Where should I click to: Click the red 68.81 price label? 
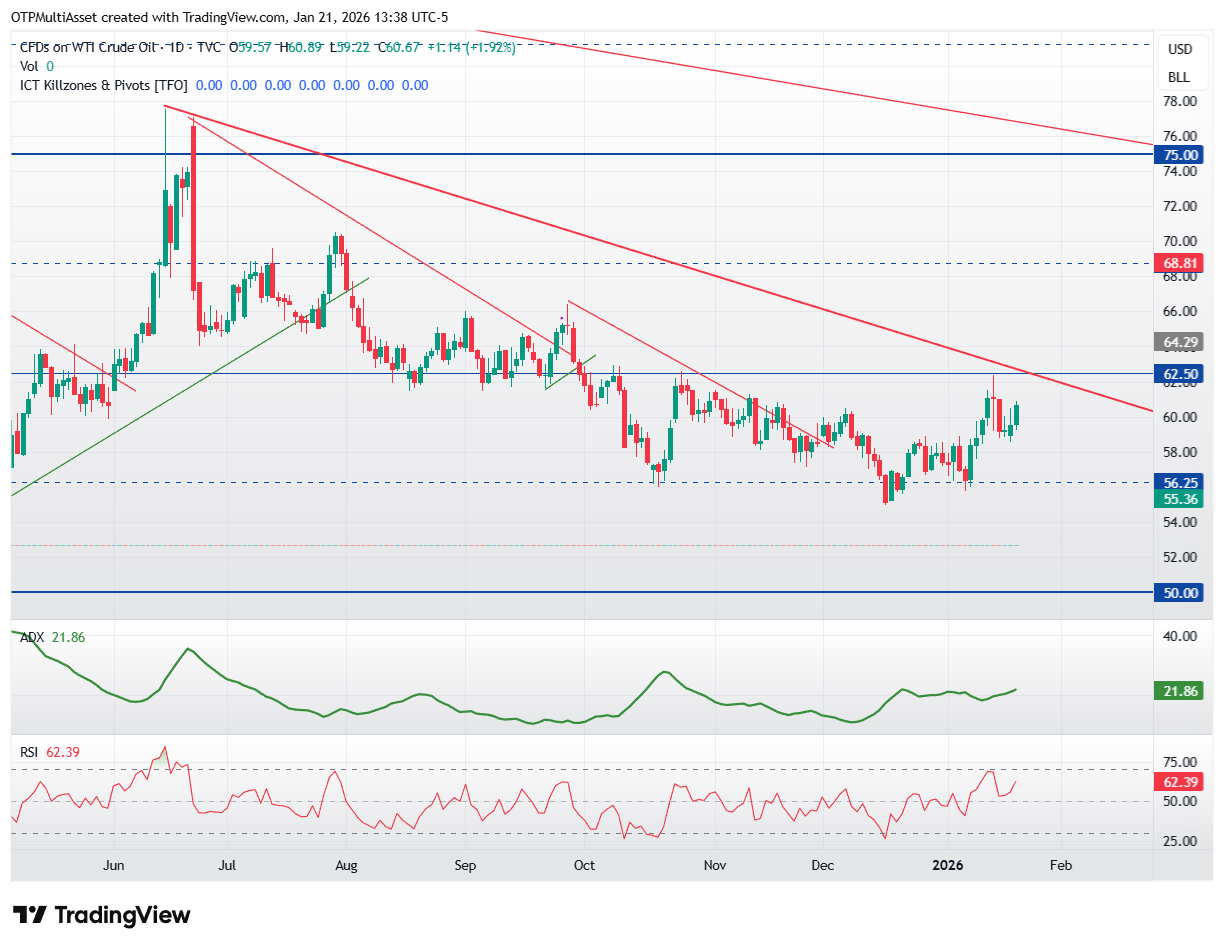point(1180,264)
